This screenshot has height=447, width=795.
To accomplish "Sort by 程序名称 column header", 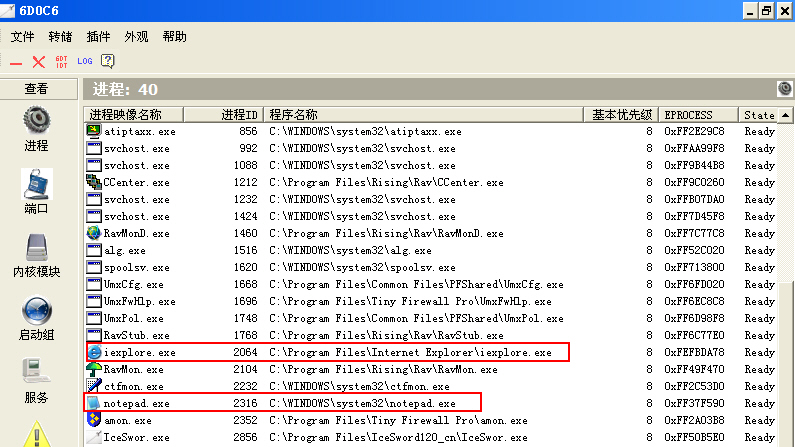I will click(424, 115).
